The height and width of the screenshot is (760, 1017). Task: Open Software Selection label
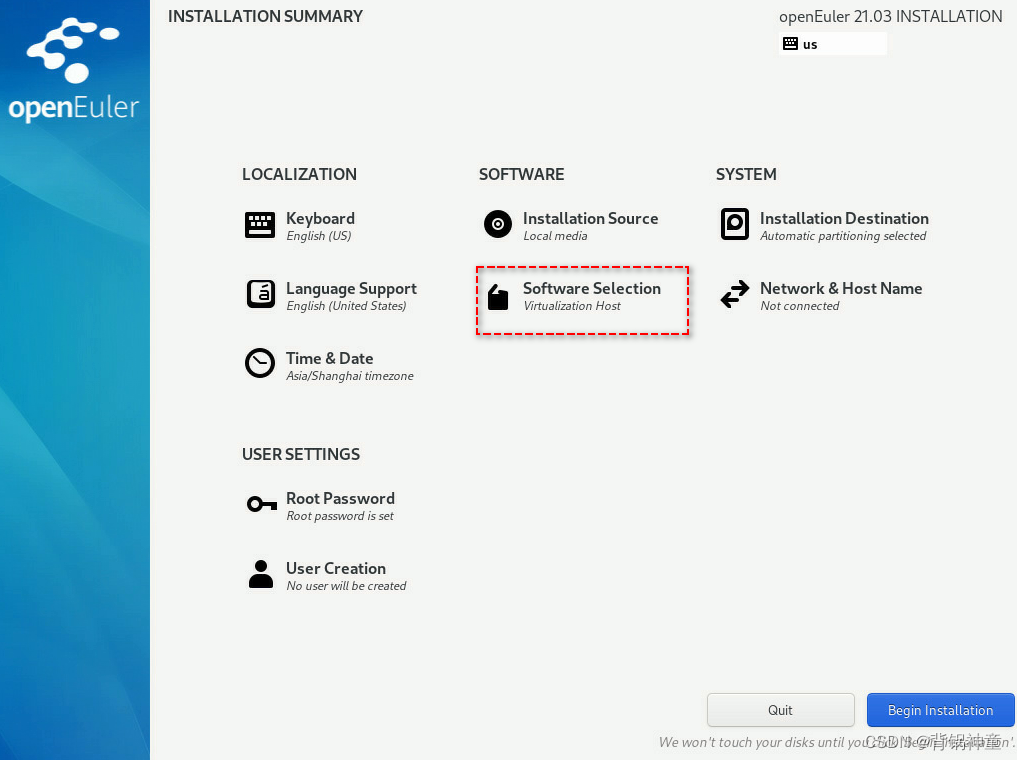(592, 289)
